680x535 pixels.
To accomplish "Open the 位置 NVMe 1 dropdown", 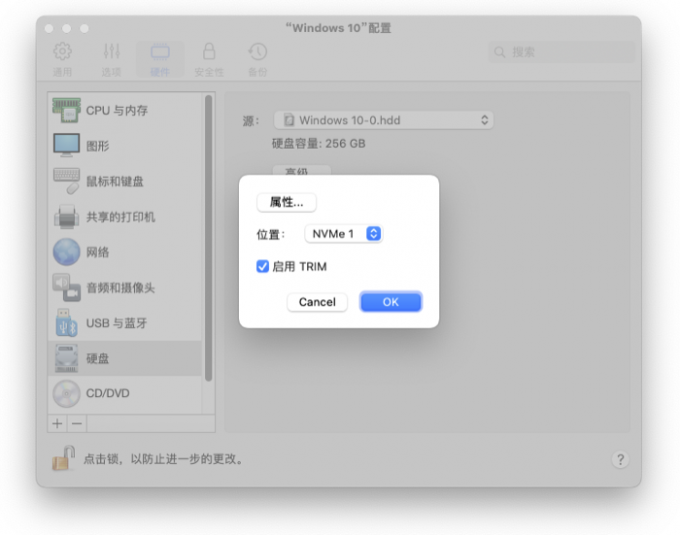I will [343, 234].
